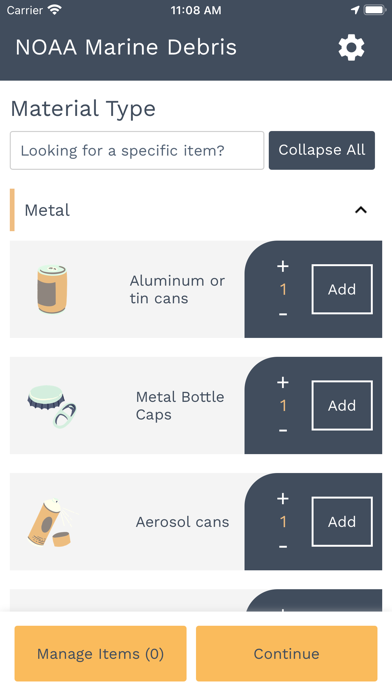Tap the aluminum can illustration
392x696 pixels.
52,289
